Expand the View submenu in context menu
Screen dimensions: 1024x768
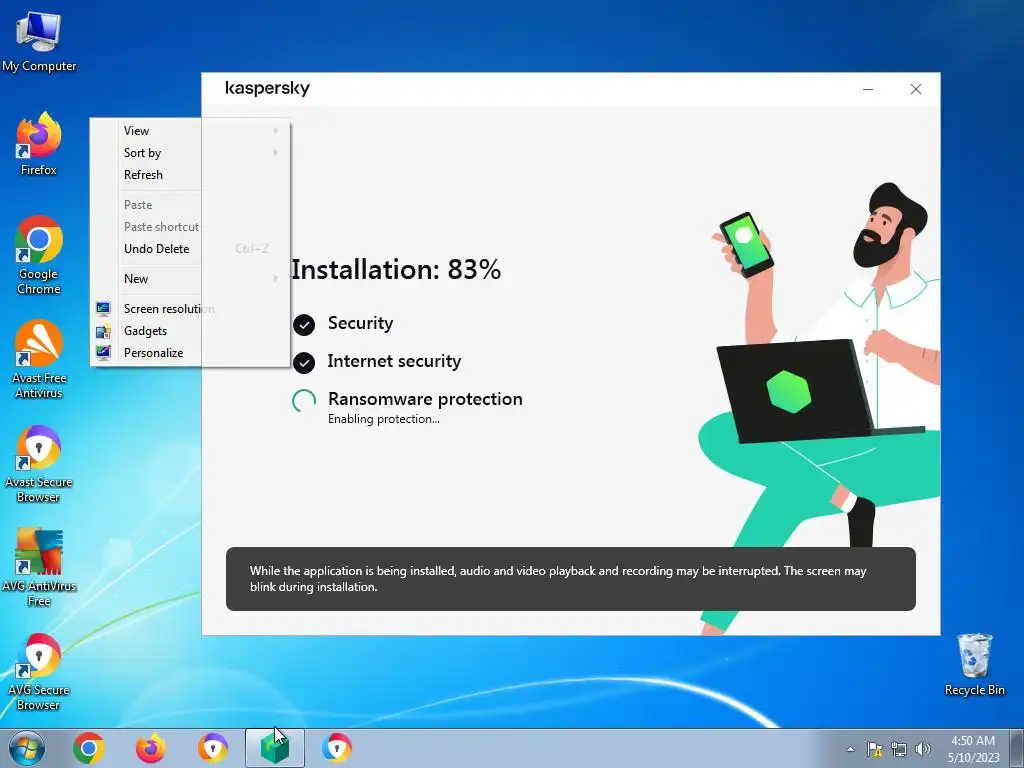pos(190,131)
